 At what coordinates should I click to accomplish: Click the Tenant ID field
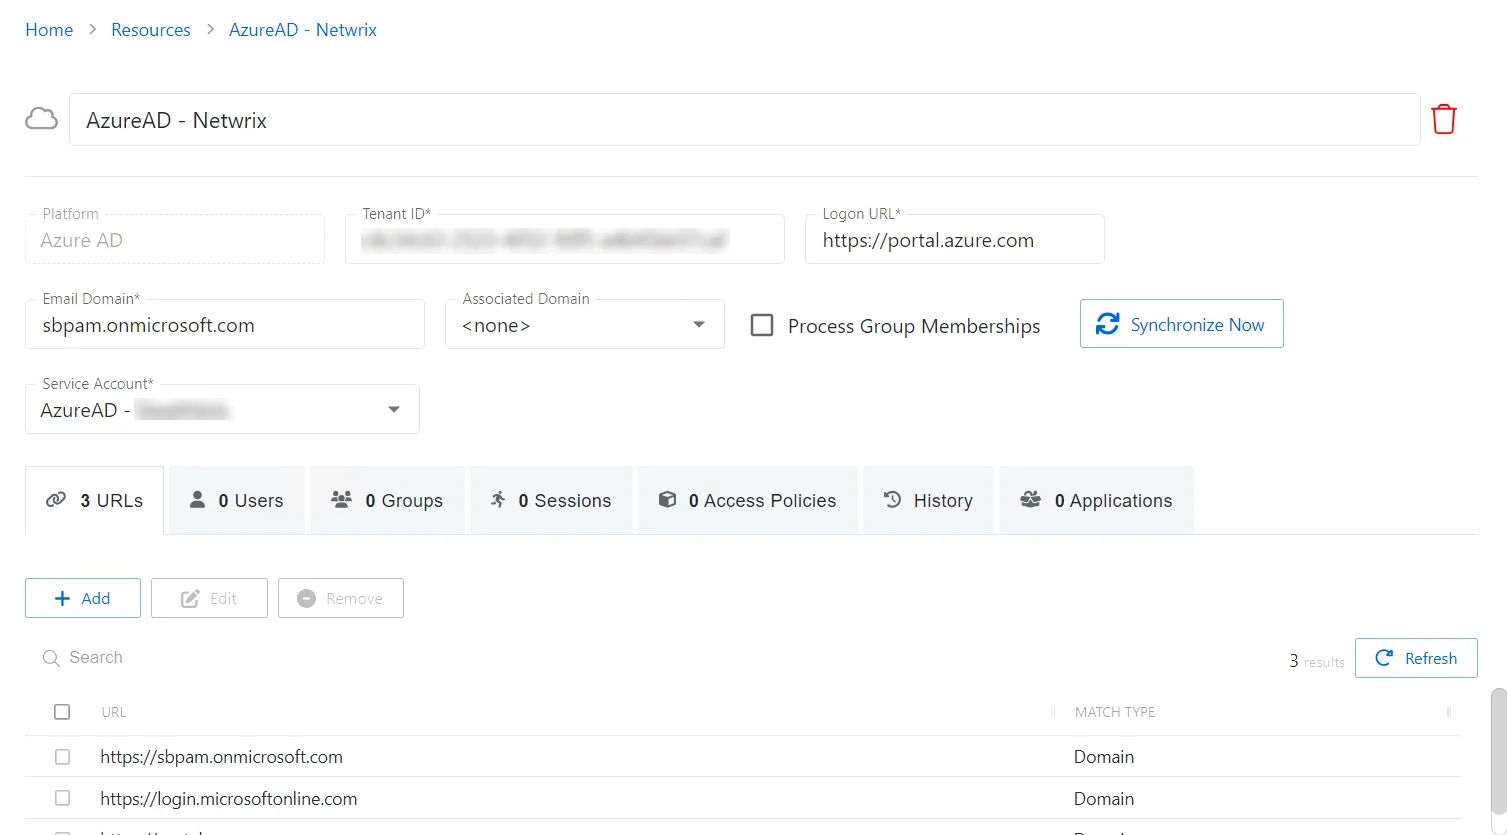[x=564, y=240]
